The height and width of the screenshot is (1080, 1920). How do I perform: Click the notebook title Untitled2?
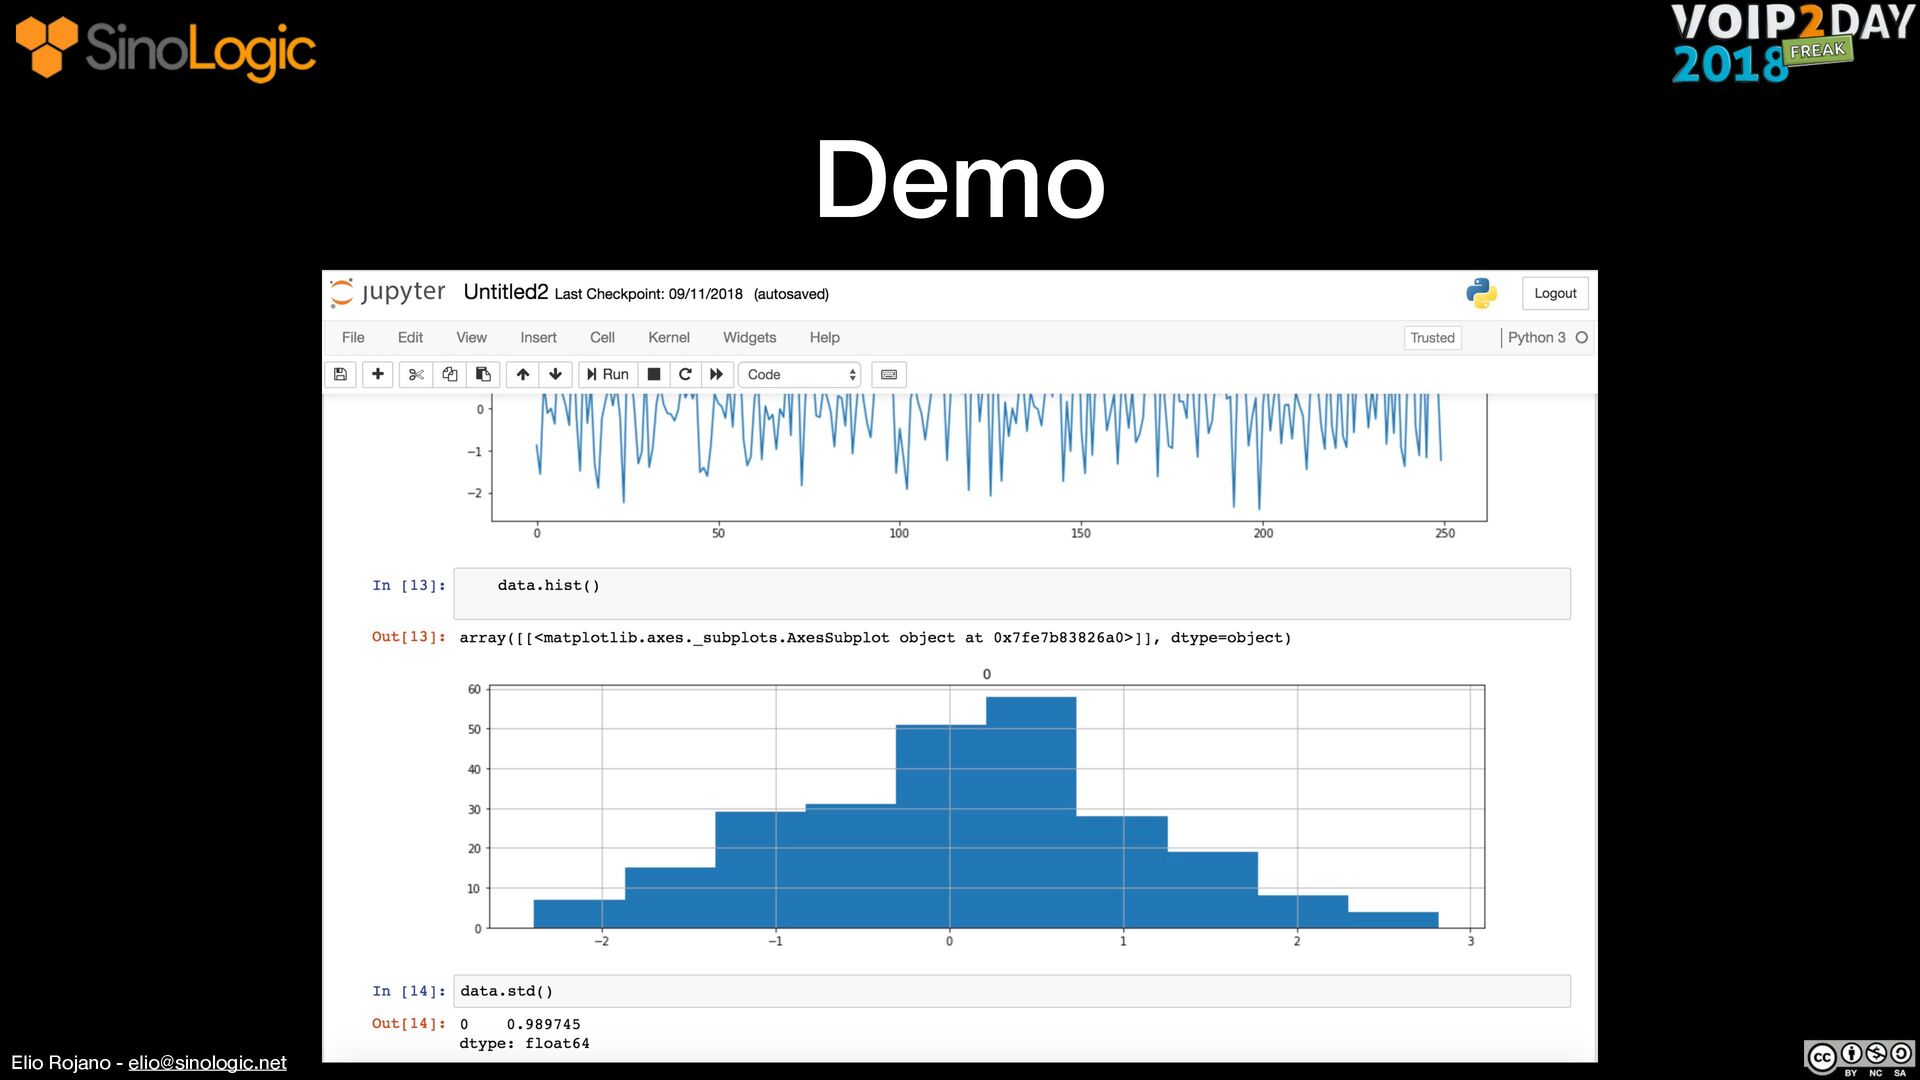505,292
